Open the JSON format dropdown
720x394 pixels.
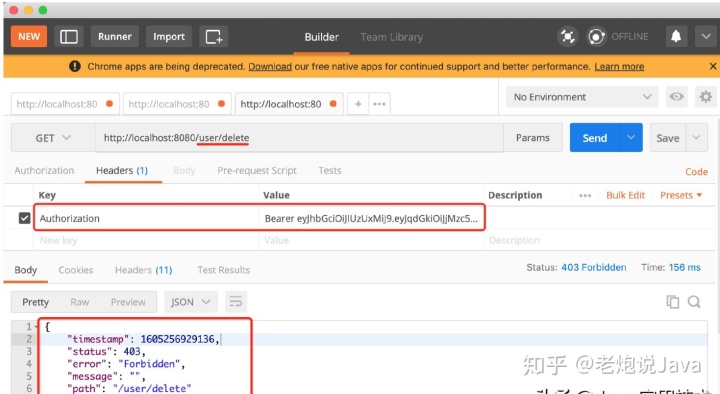click(x=191, y=302)
